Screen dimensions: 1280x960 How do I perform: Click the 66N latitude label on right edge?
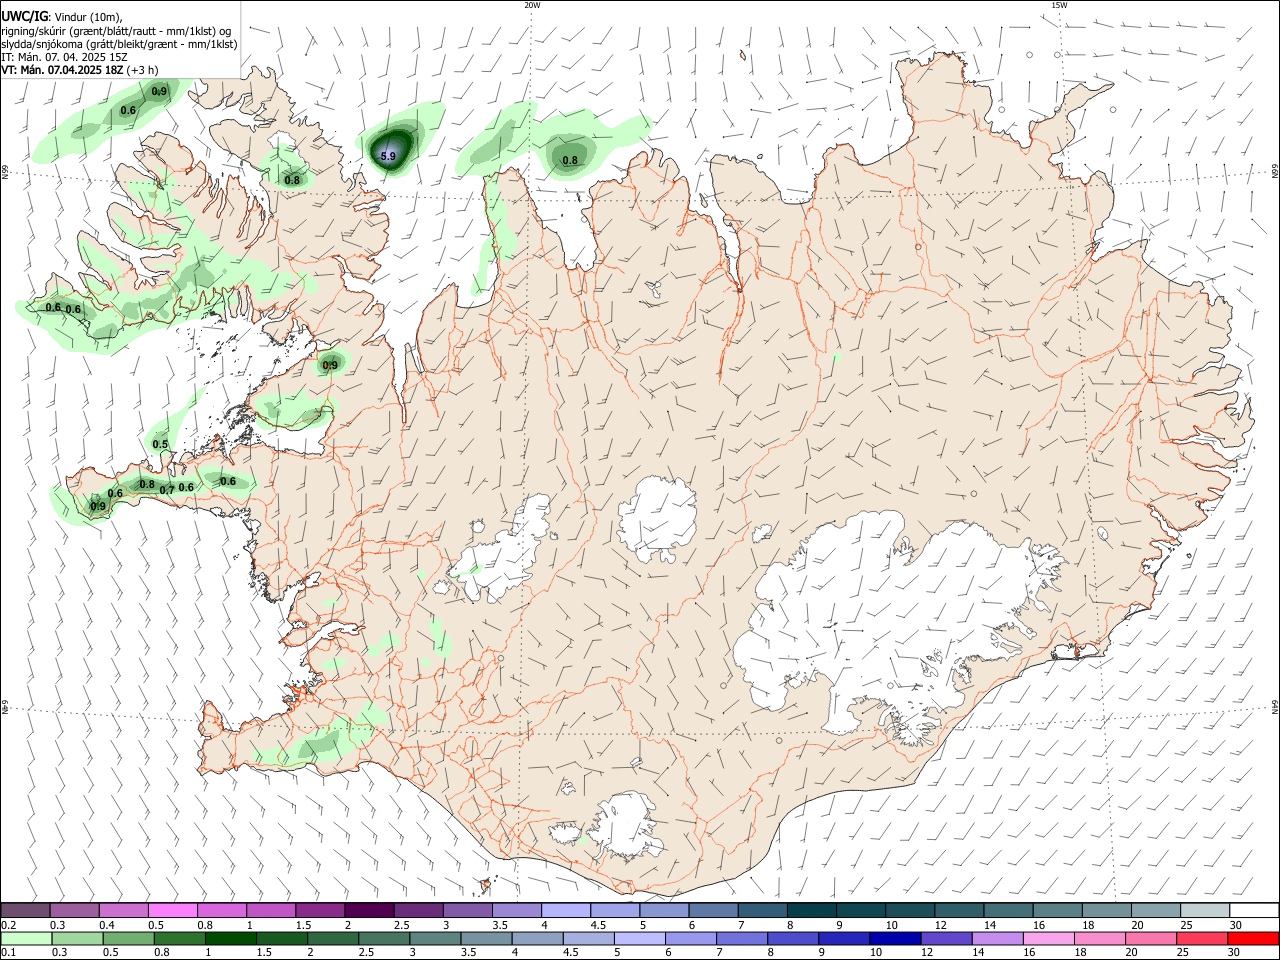click(1275, 172)
